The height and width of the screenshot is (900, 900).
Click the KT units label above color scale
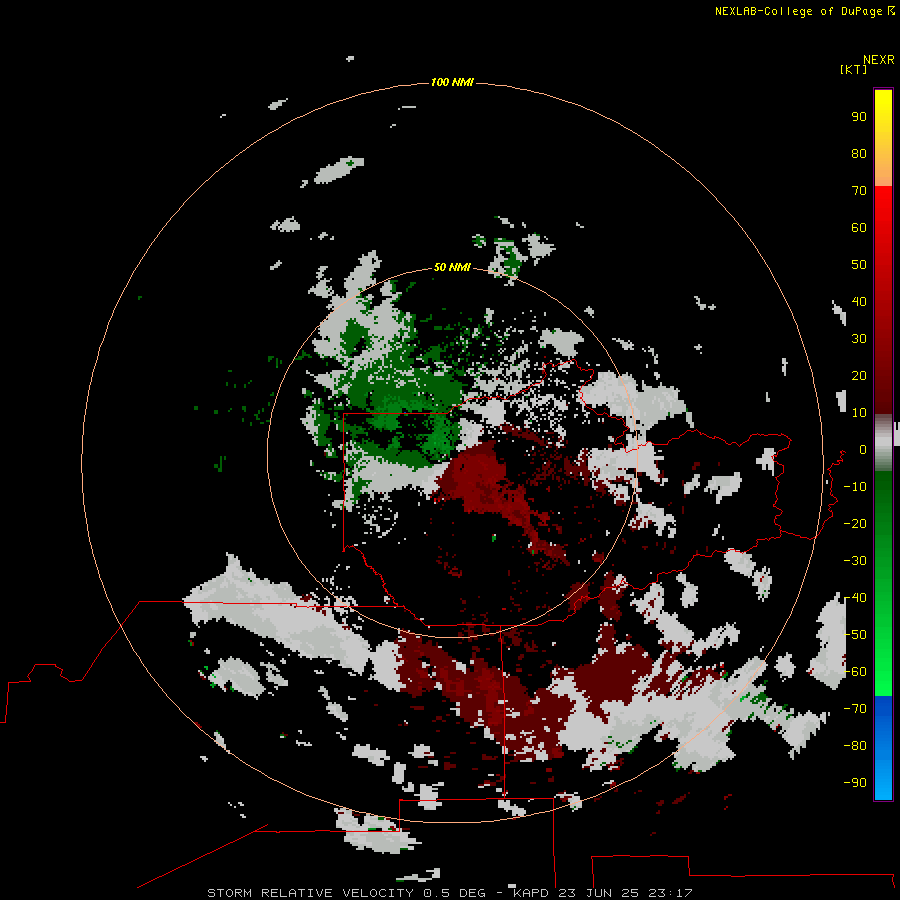pos(854,69)
